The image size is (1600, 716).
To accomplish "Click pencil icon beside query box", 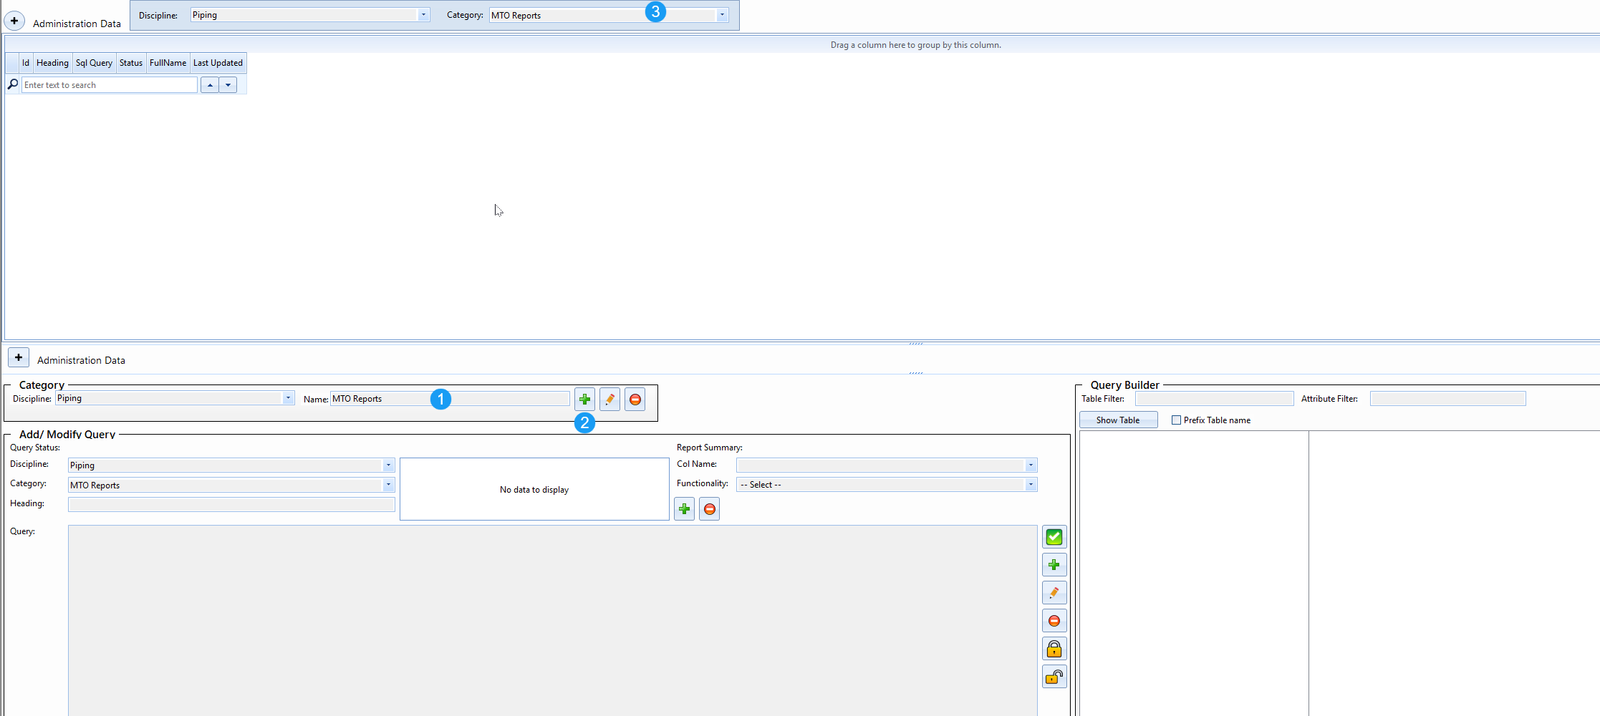I will click(1054, 593).
